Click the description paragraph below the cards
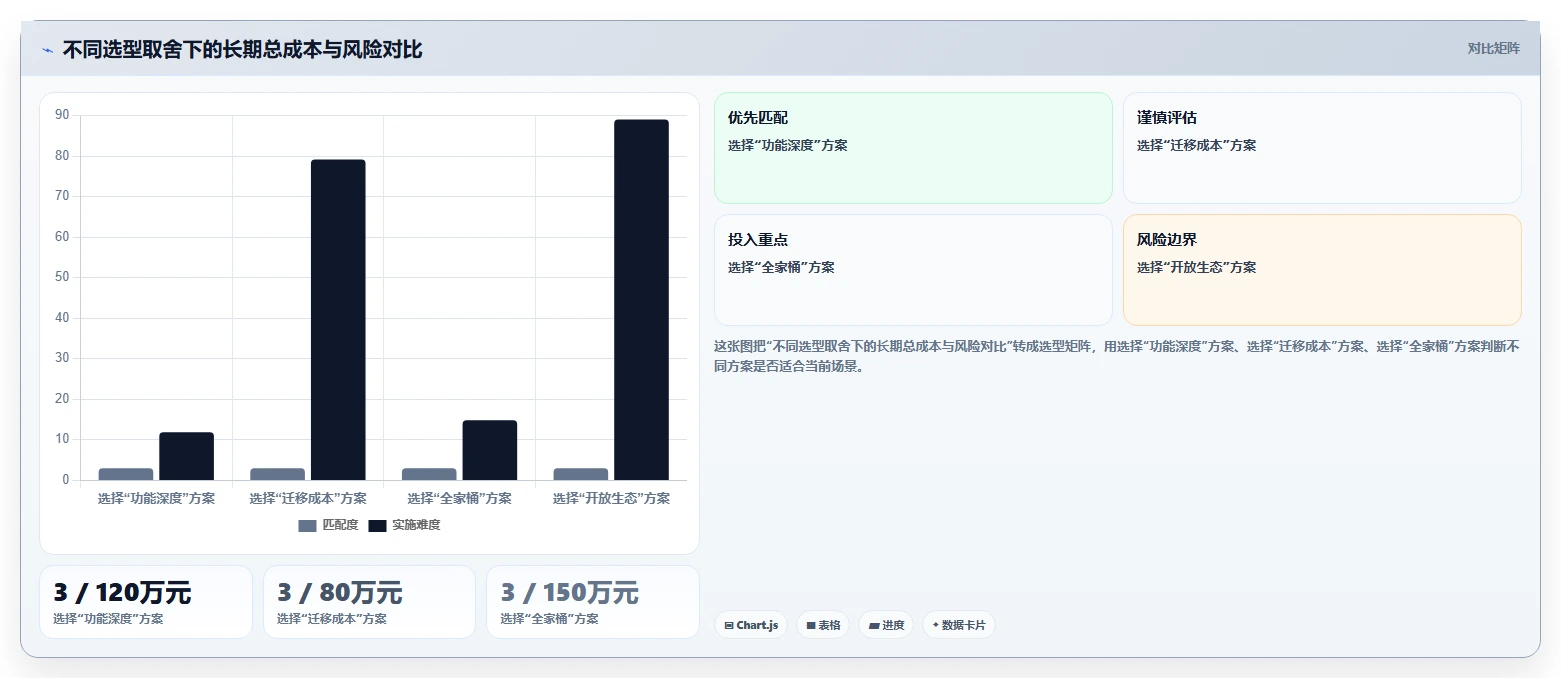The width and height of the screenshot is (1561, 678). coord(1117,356)
